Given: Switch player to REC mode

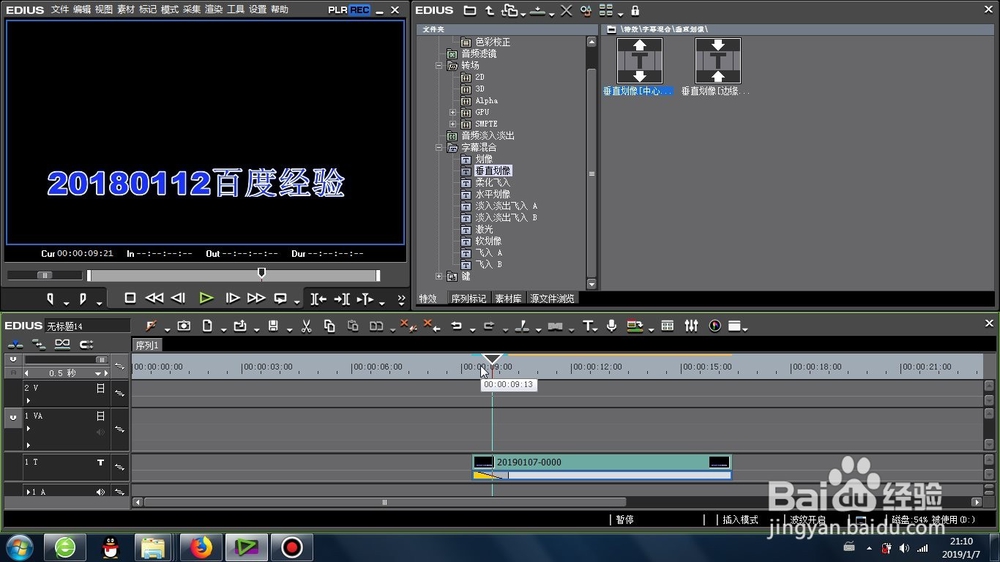Looking at the screenshot, I should [360, 10].
